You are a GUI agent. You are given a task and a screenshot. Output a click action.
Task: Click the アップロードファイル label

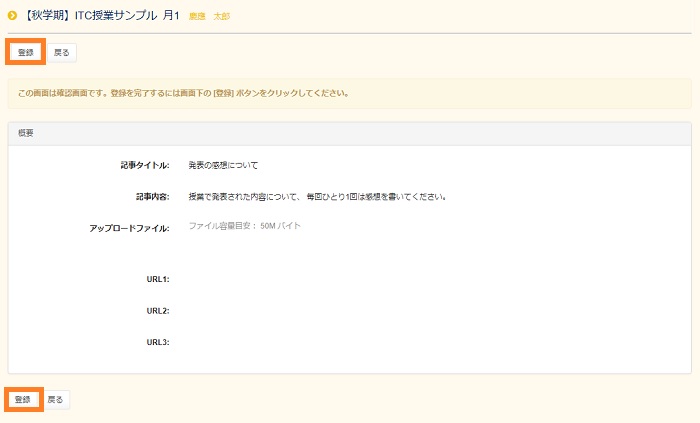[129, 229]
